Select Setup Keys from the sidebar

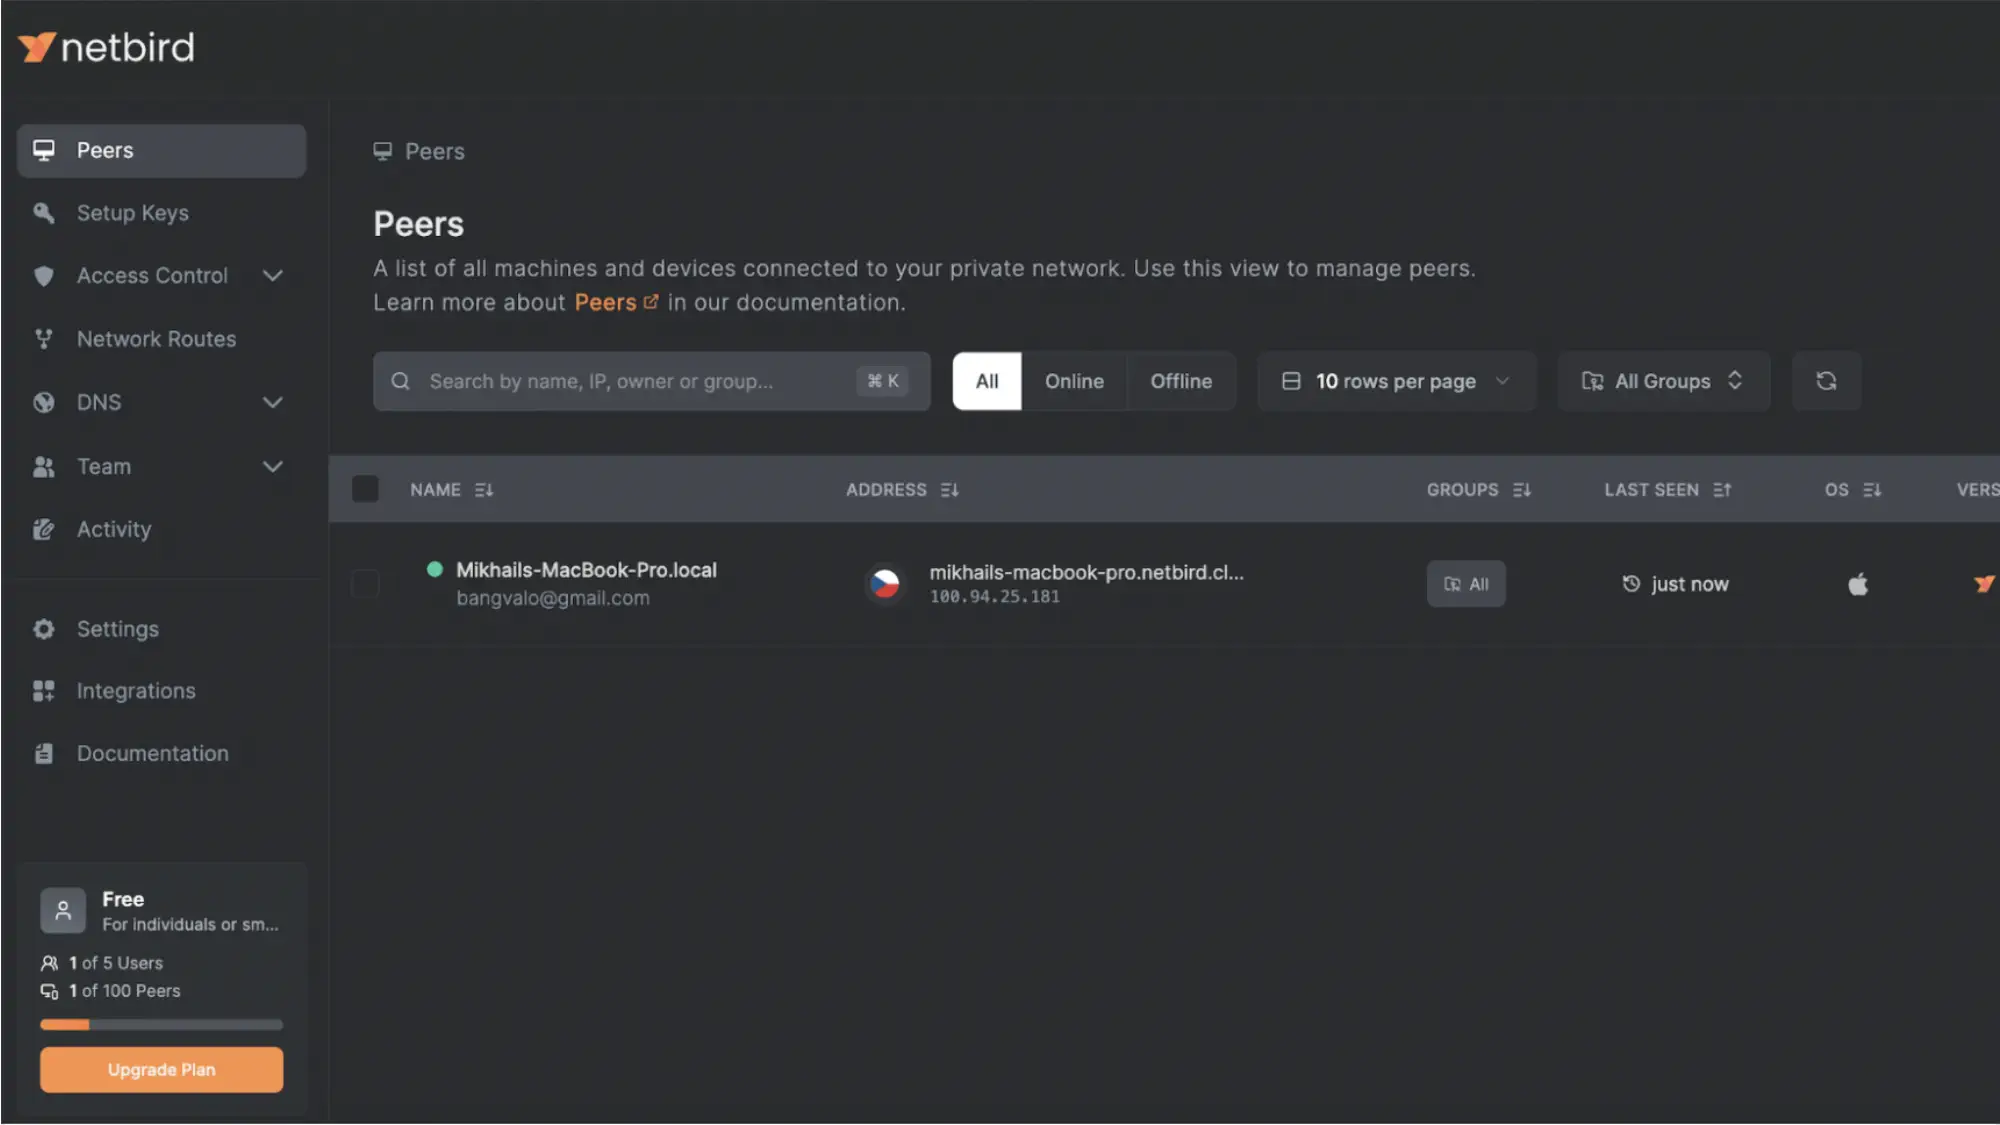pos(131,212)
